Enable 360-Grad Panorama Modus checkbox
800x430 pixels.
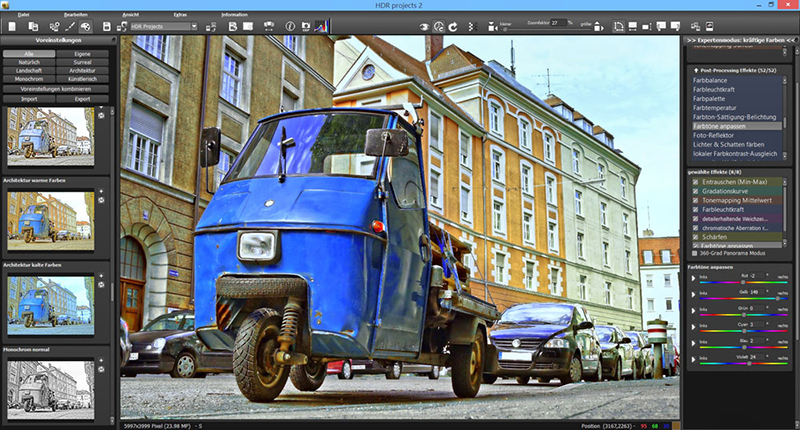pos(694,253)
